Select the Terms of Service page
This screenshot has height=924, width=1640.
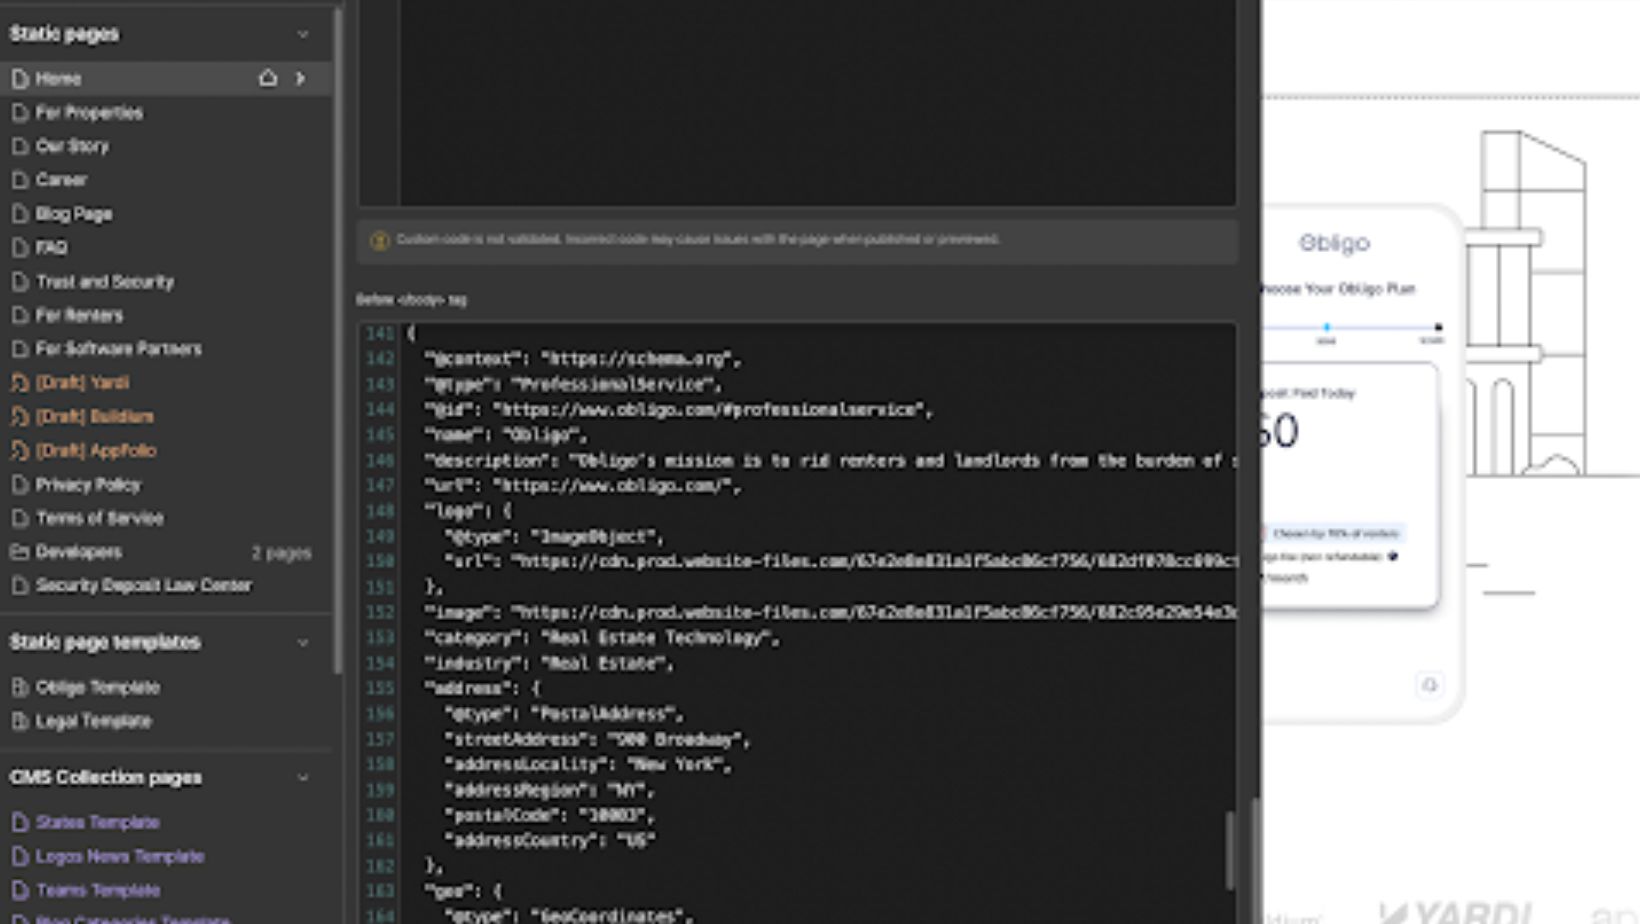pos(99,518)
